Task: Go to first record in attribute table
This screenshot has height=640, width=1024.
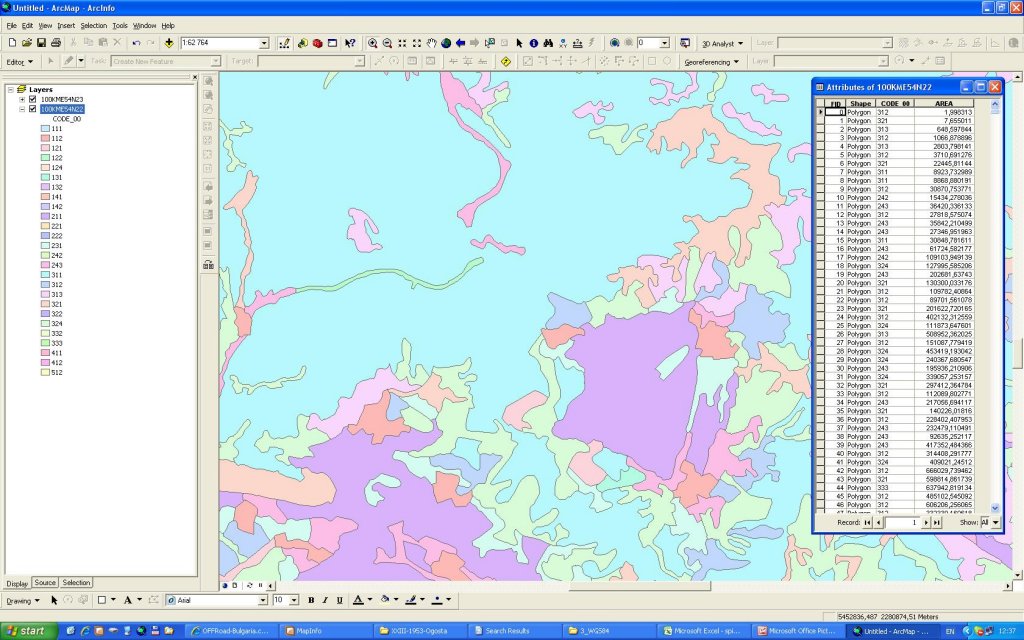Action: (867, 522)
